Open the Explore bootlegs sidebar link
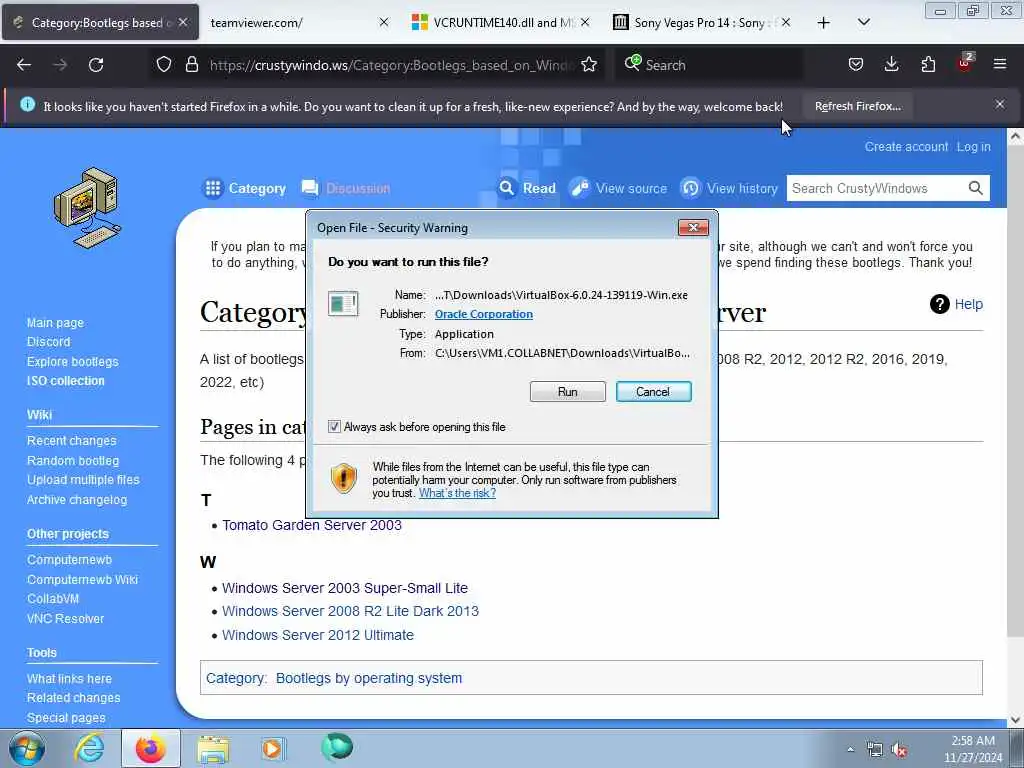Viewport: 1024px width, 768px height. pyautogui.click(x=72, y=361)
